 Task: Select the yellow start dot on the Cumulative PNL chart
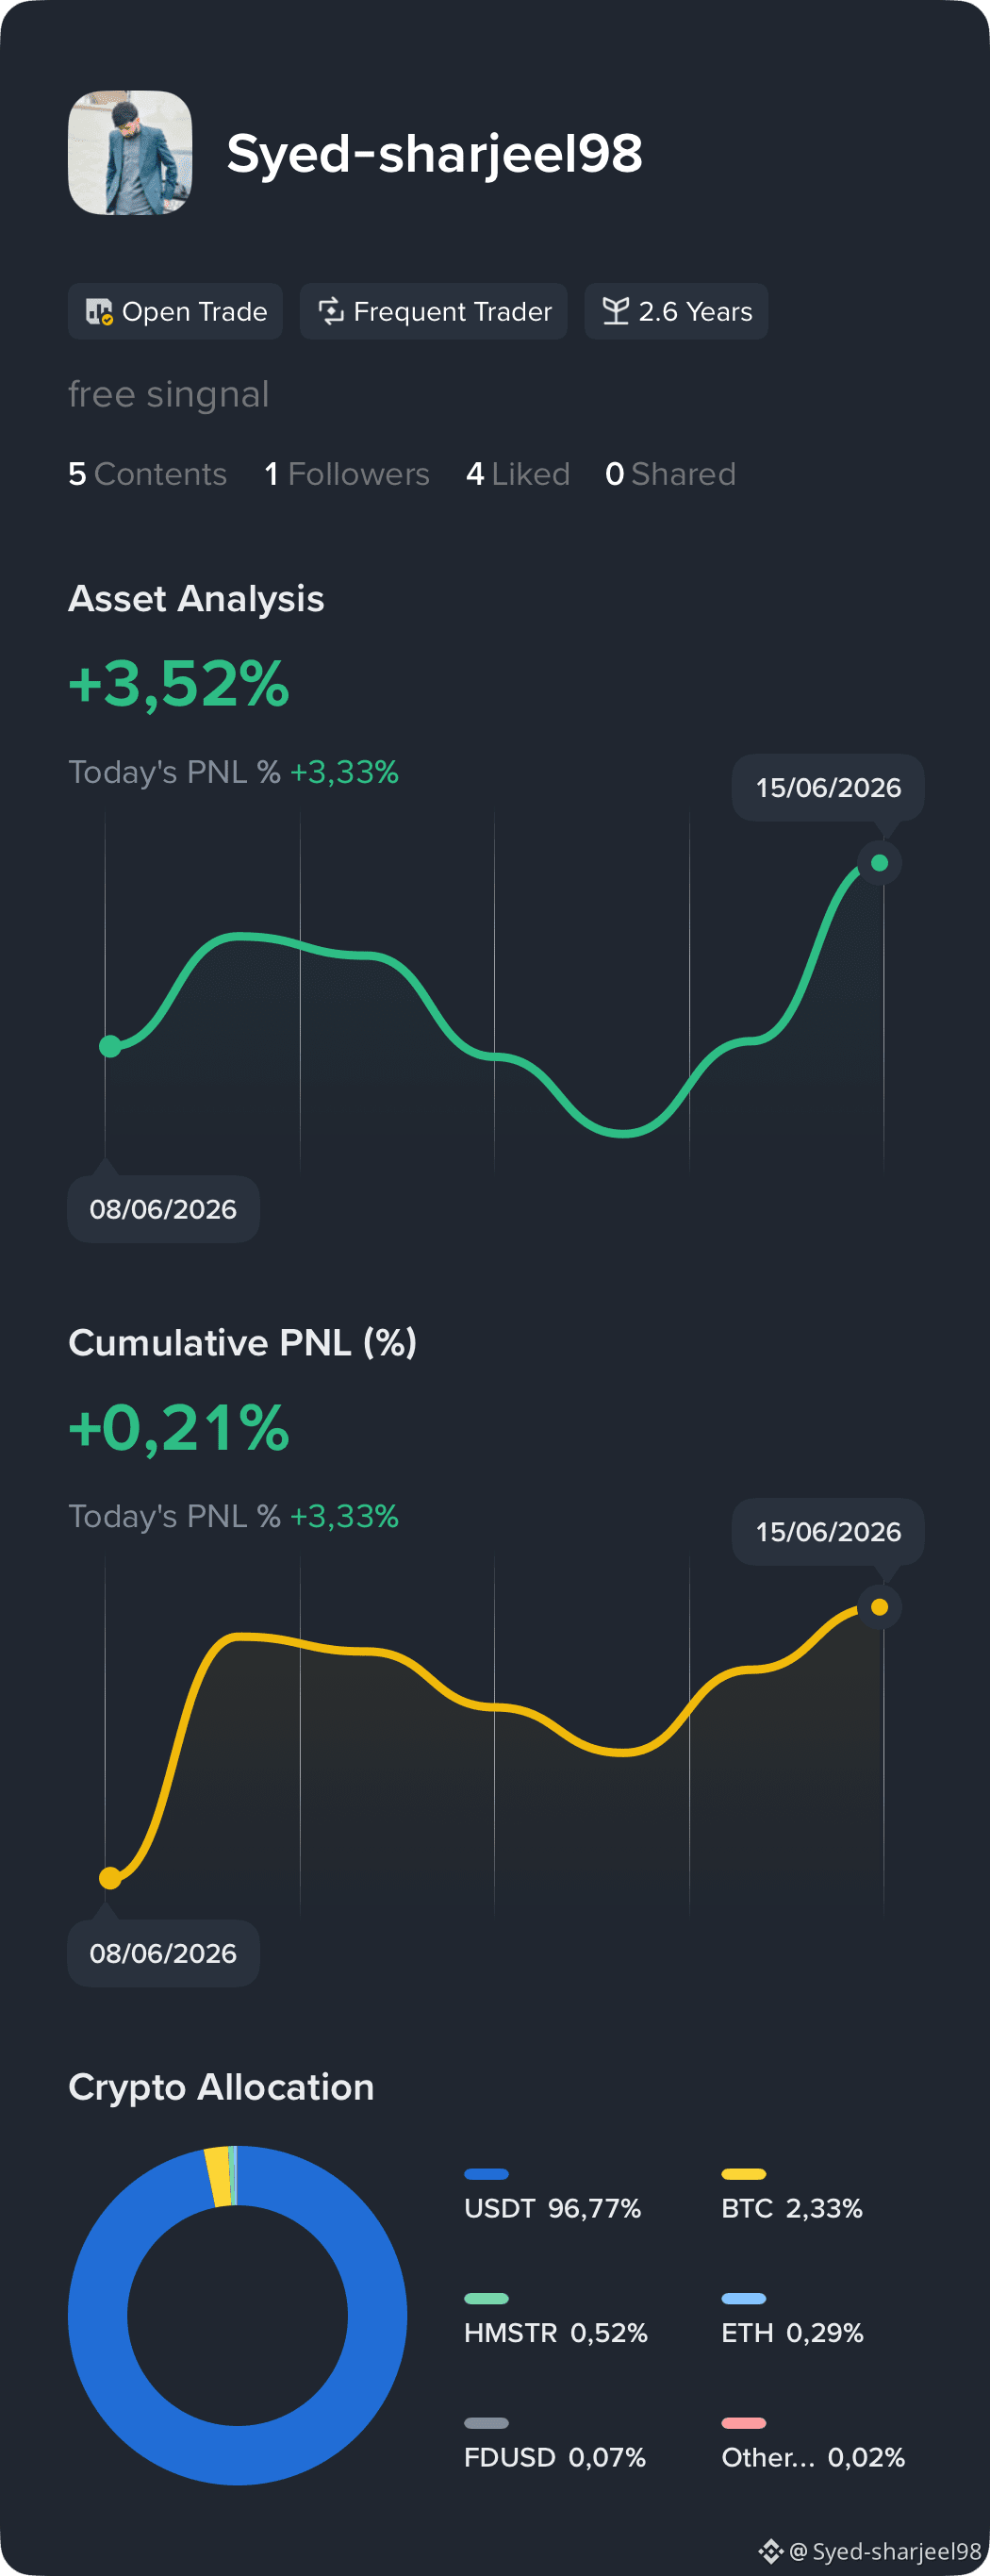(110, 1878)
